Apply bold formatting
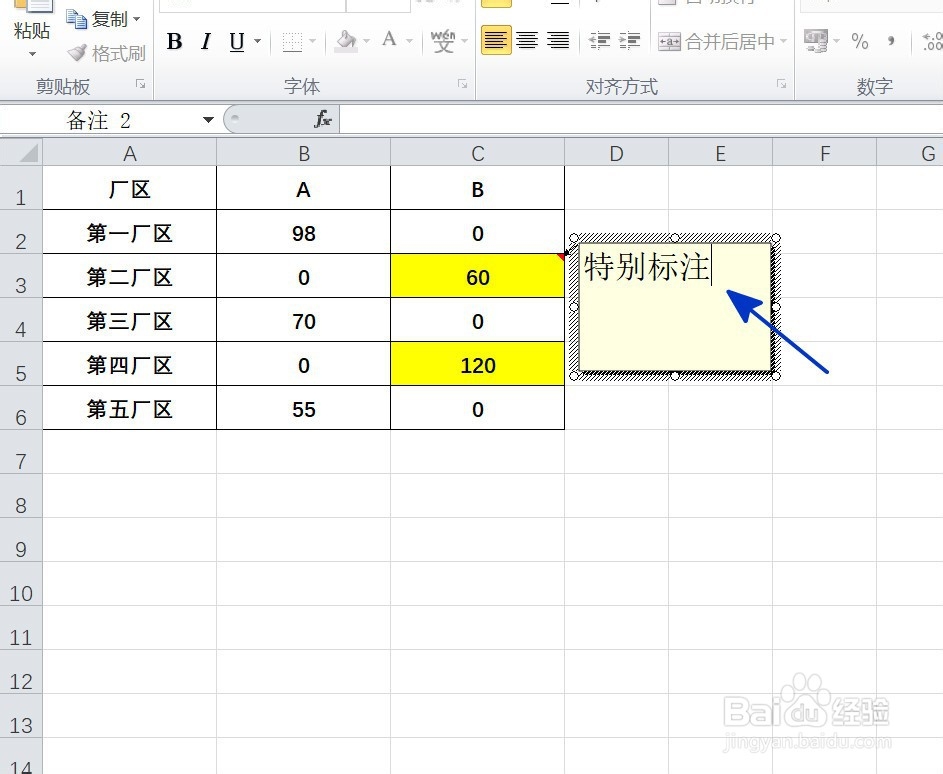 click(x=174, y=42)
